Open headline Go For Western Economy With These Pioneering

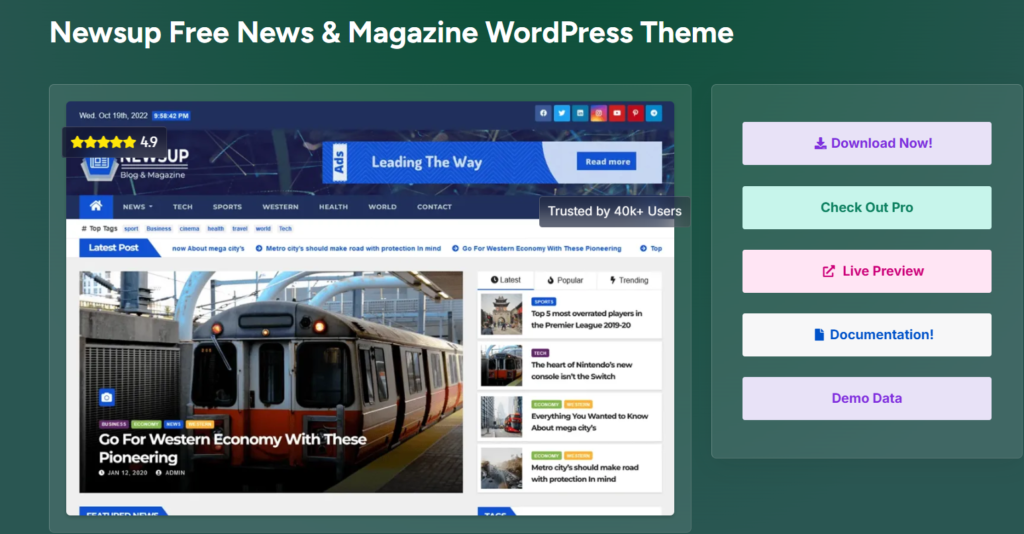tap(232, 448)
